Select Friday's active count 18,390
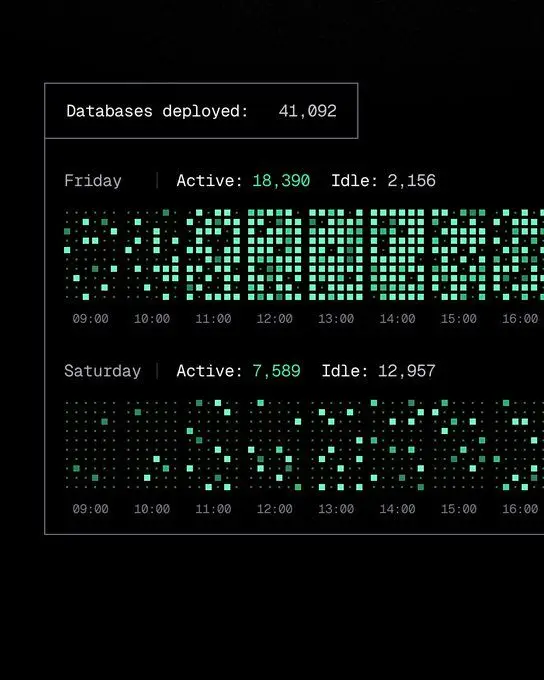544x680 pixels. pos(281,181)
